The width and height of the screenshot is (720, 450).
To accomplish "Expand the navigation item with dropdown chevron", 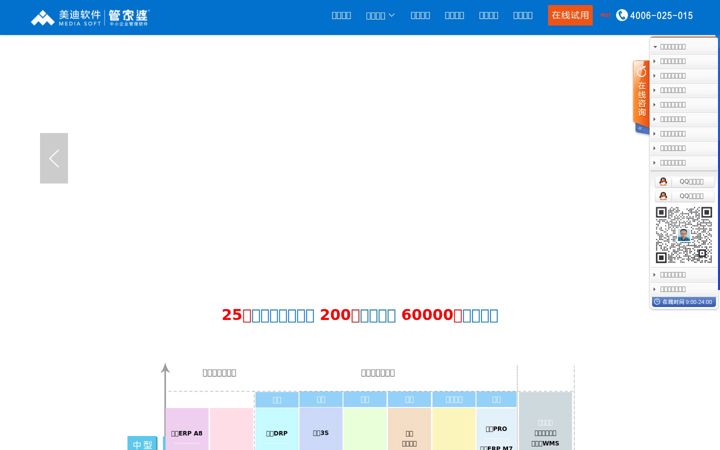I will pos(380,16).
